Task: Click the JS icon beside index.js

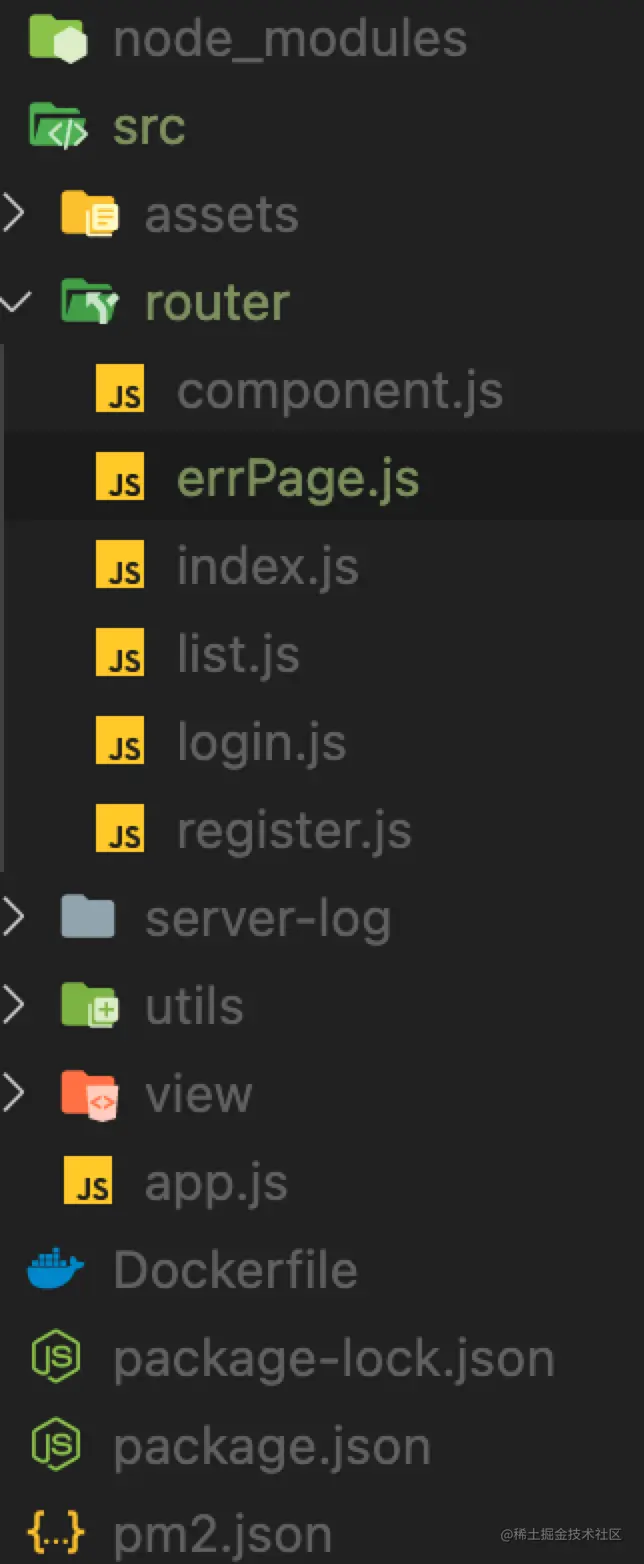Action: pos(120,565)
